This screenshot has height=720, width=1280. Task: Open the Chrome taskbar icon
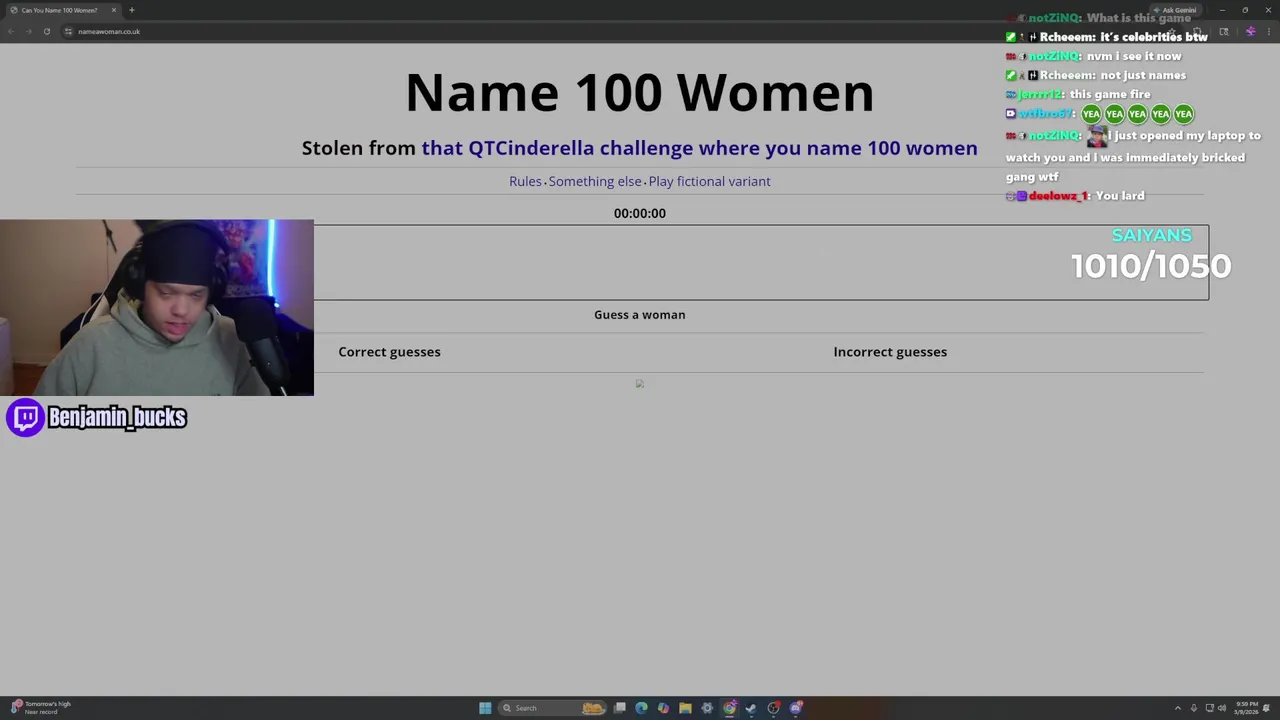(x=729, y=708)
